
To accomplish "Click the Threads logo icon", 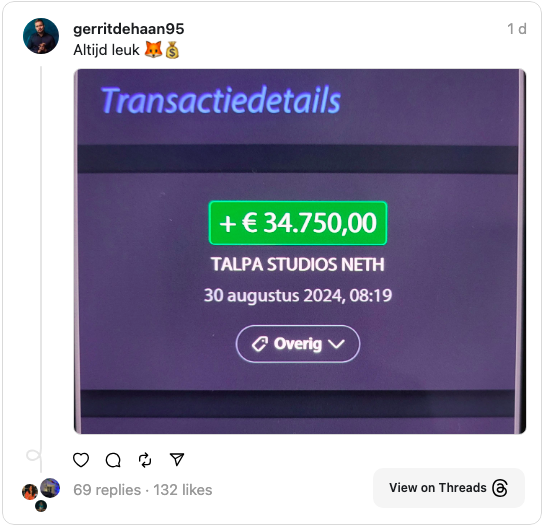I will [x=500, y=488].
